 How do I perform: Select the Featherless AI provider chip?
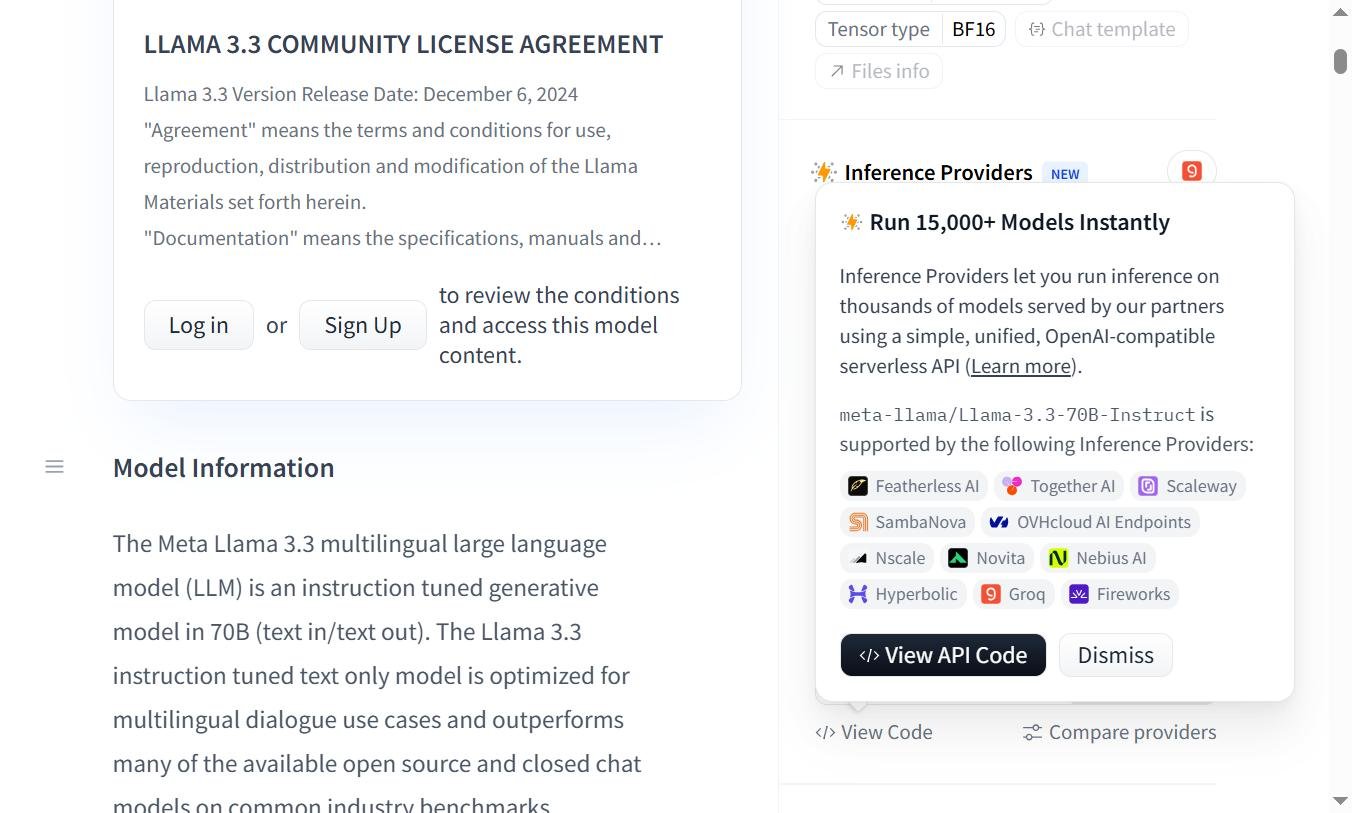pos(914,486)
